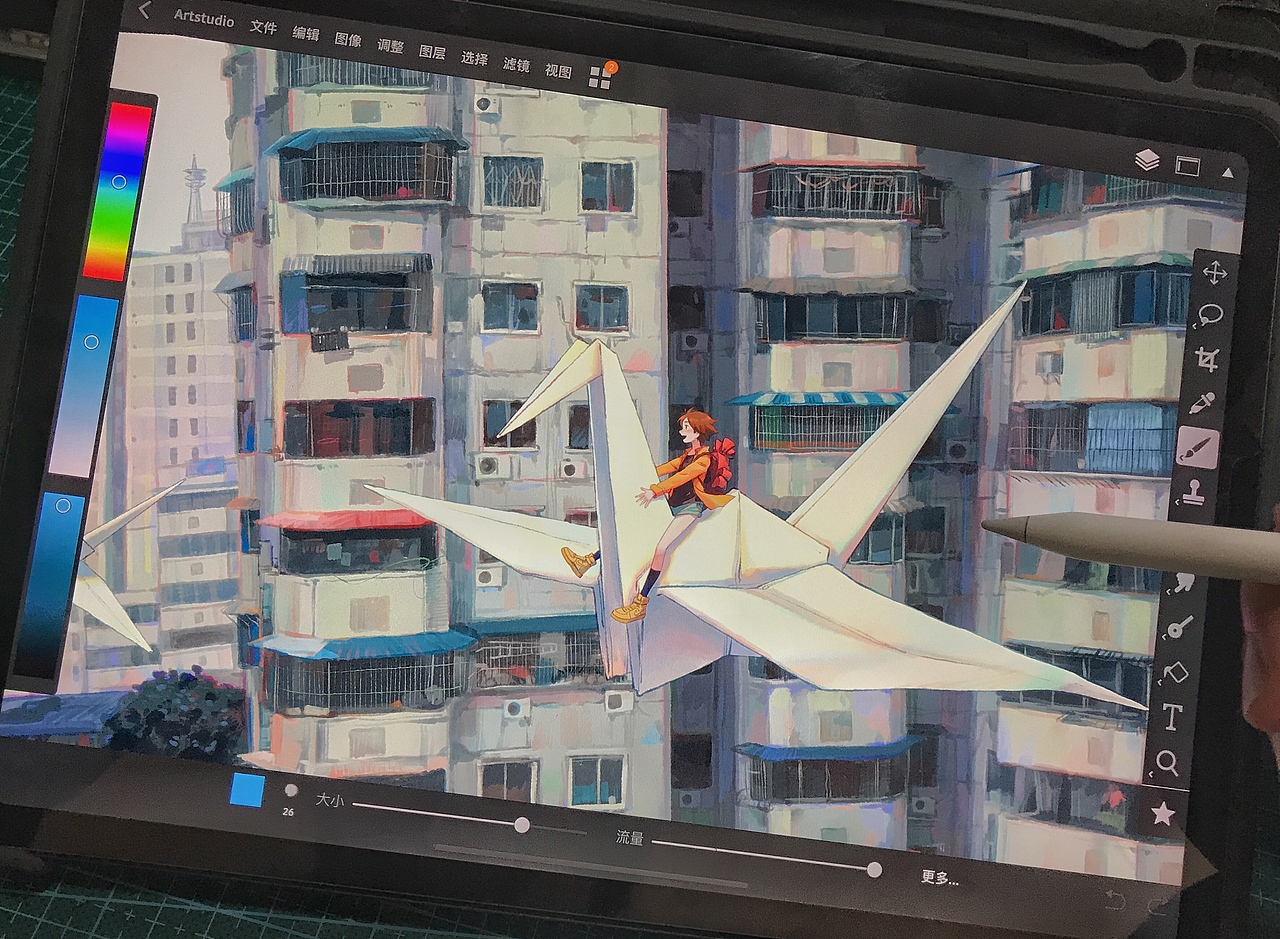Screen dimensions: 1280x939
Task: Select the Clone Stamp tool
Action: click(x=1193, y=492)
